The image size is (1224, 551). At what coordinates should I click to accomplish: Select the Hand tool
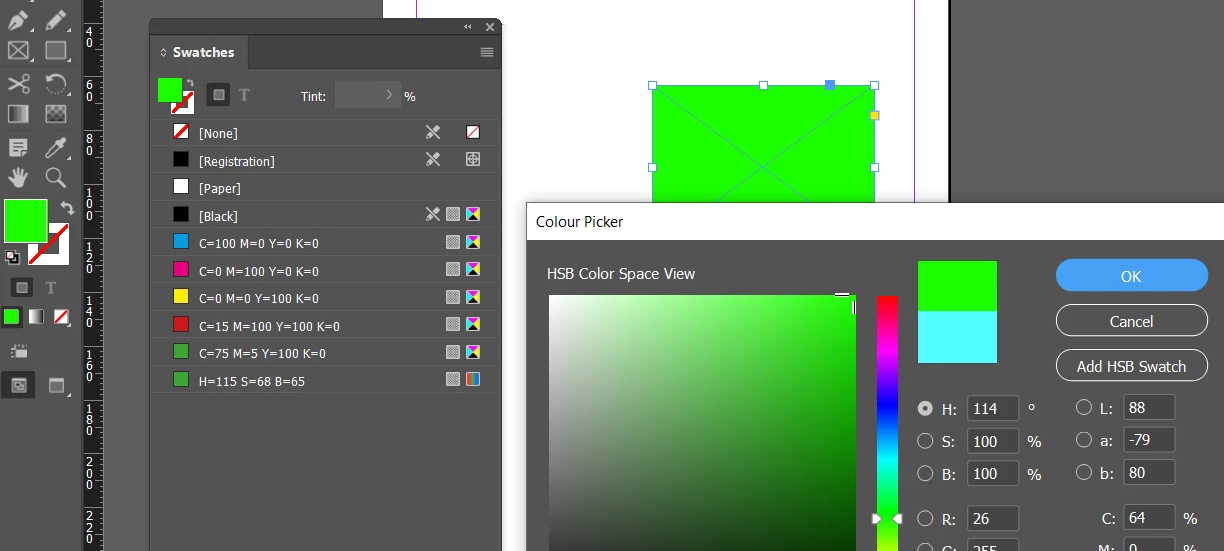pyautogui.click(x=18, y=178)
